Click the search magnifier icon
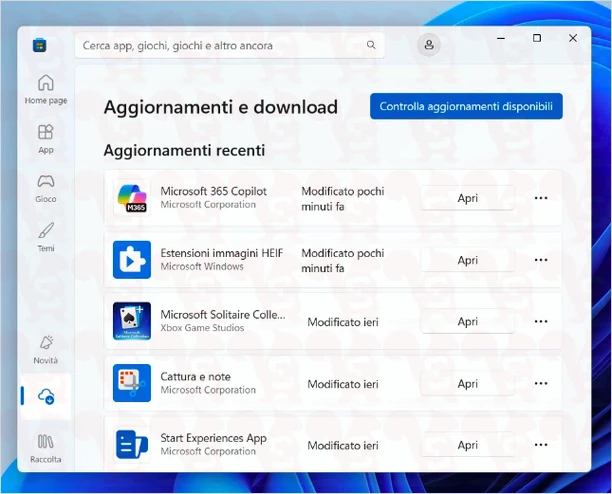Screen dimensions: 612x494 coord(371,45)
